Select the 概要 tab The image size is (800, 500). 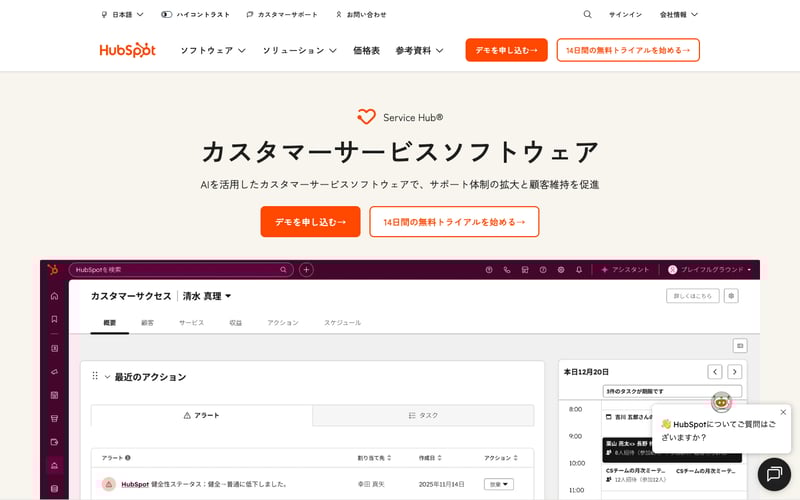[110, 322]
